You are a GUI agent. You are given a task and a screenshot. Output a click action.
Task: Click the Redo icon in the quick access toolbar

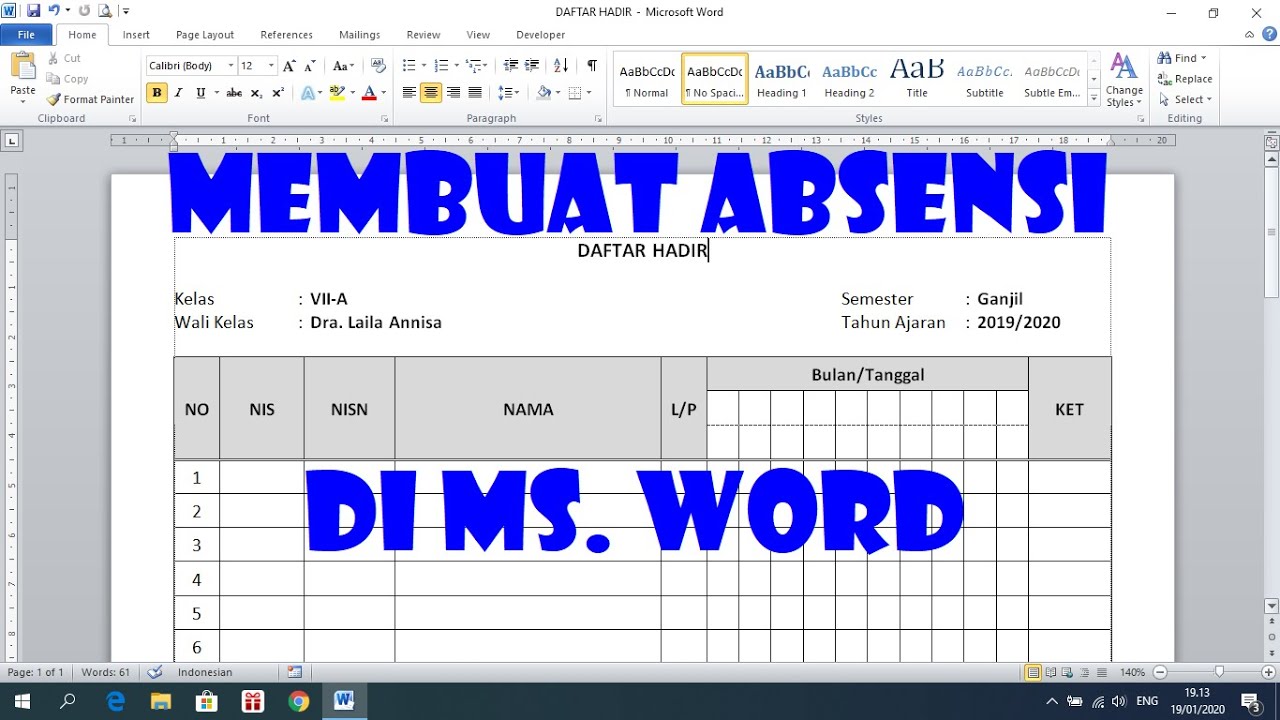[x=84, y=11]
